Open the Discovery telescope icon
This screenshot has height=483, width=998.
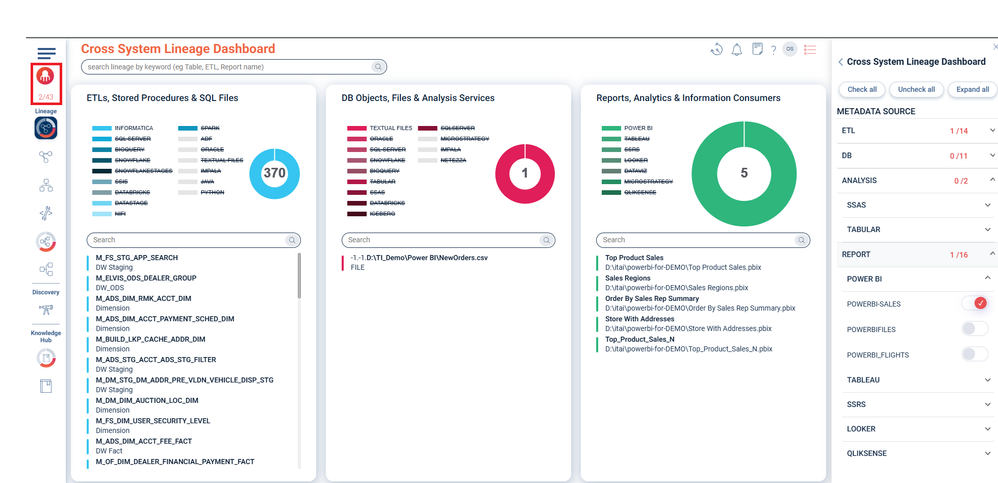pos(46,309)
